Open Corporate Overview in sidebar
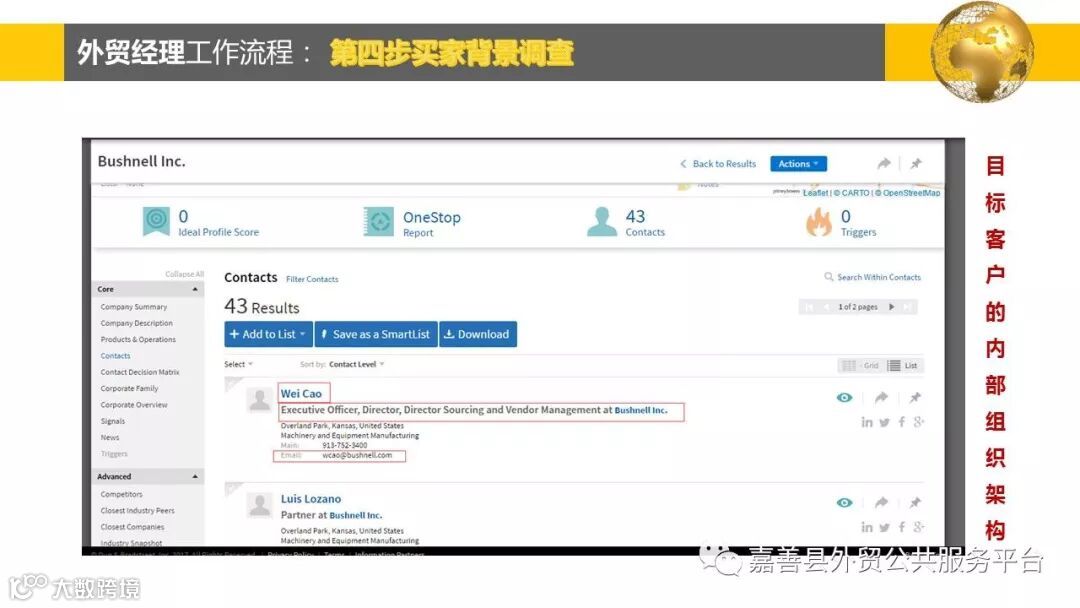The height and width of the screenshot is (608, 1080). coord(134,405)
